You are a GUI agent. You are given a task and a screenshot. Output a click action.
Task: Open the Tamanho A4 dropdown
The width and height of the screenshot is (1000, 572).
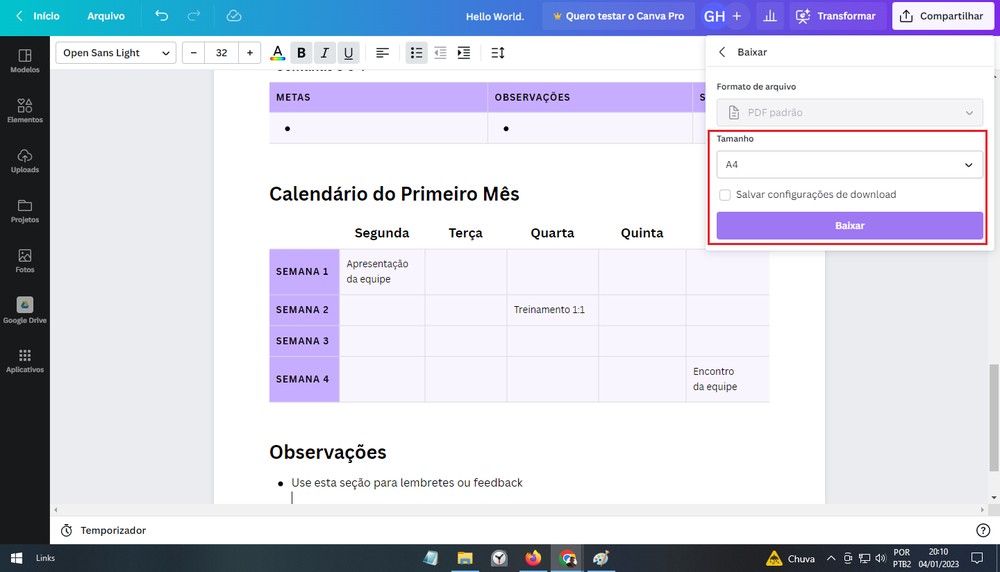click(849, 165)
